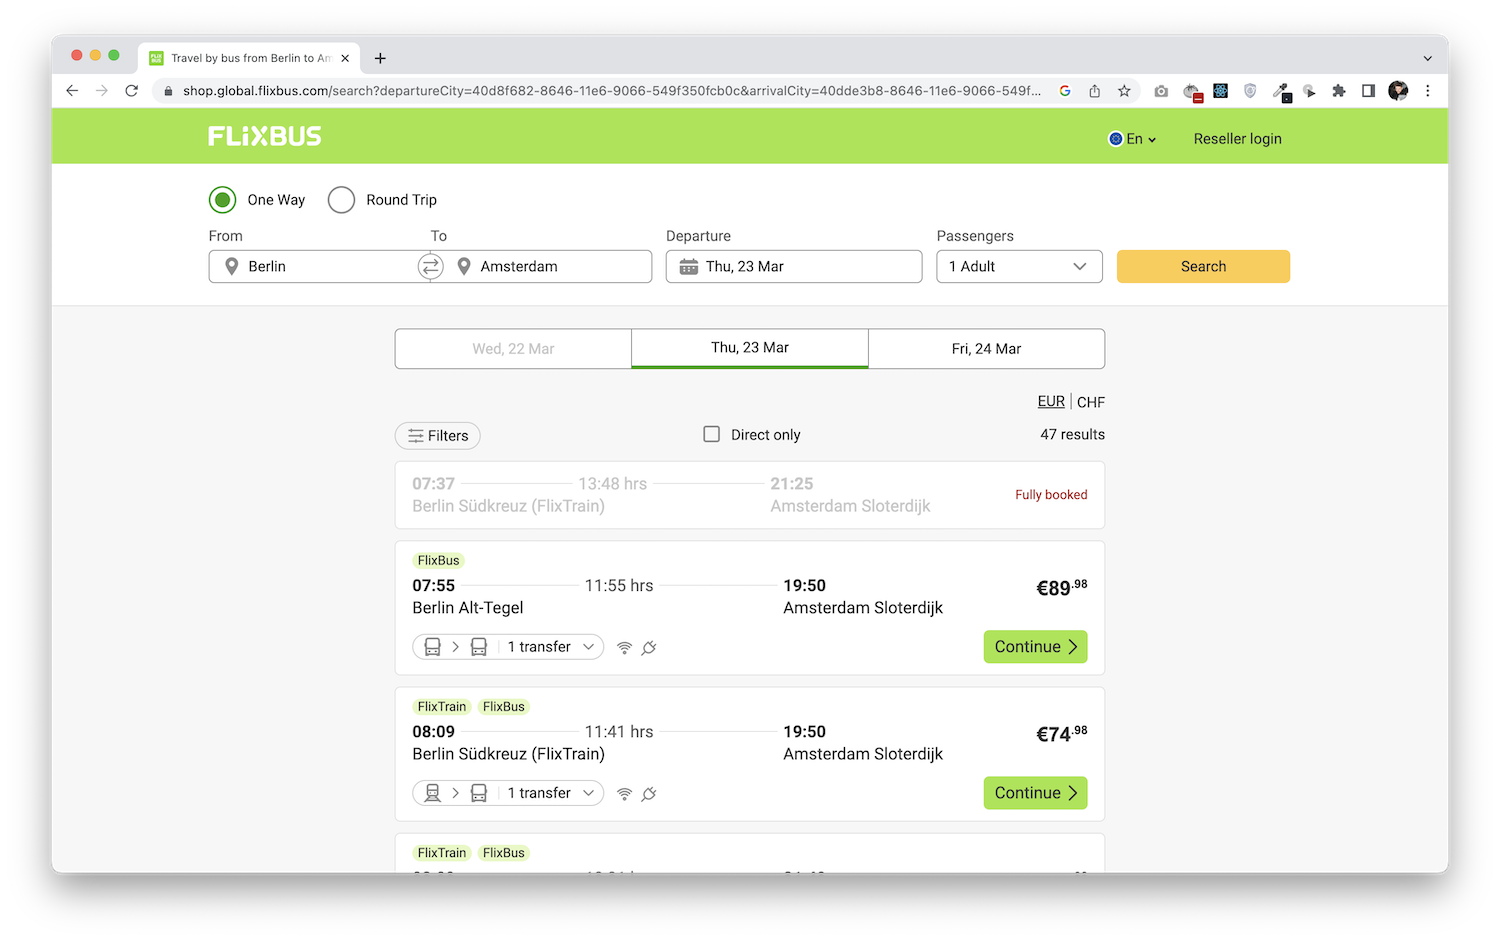Click the calendar icon in the Departure field
The width and height of the screenshot is (1500, 941).
[687, 266]
